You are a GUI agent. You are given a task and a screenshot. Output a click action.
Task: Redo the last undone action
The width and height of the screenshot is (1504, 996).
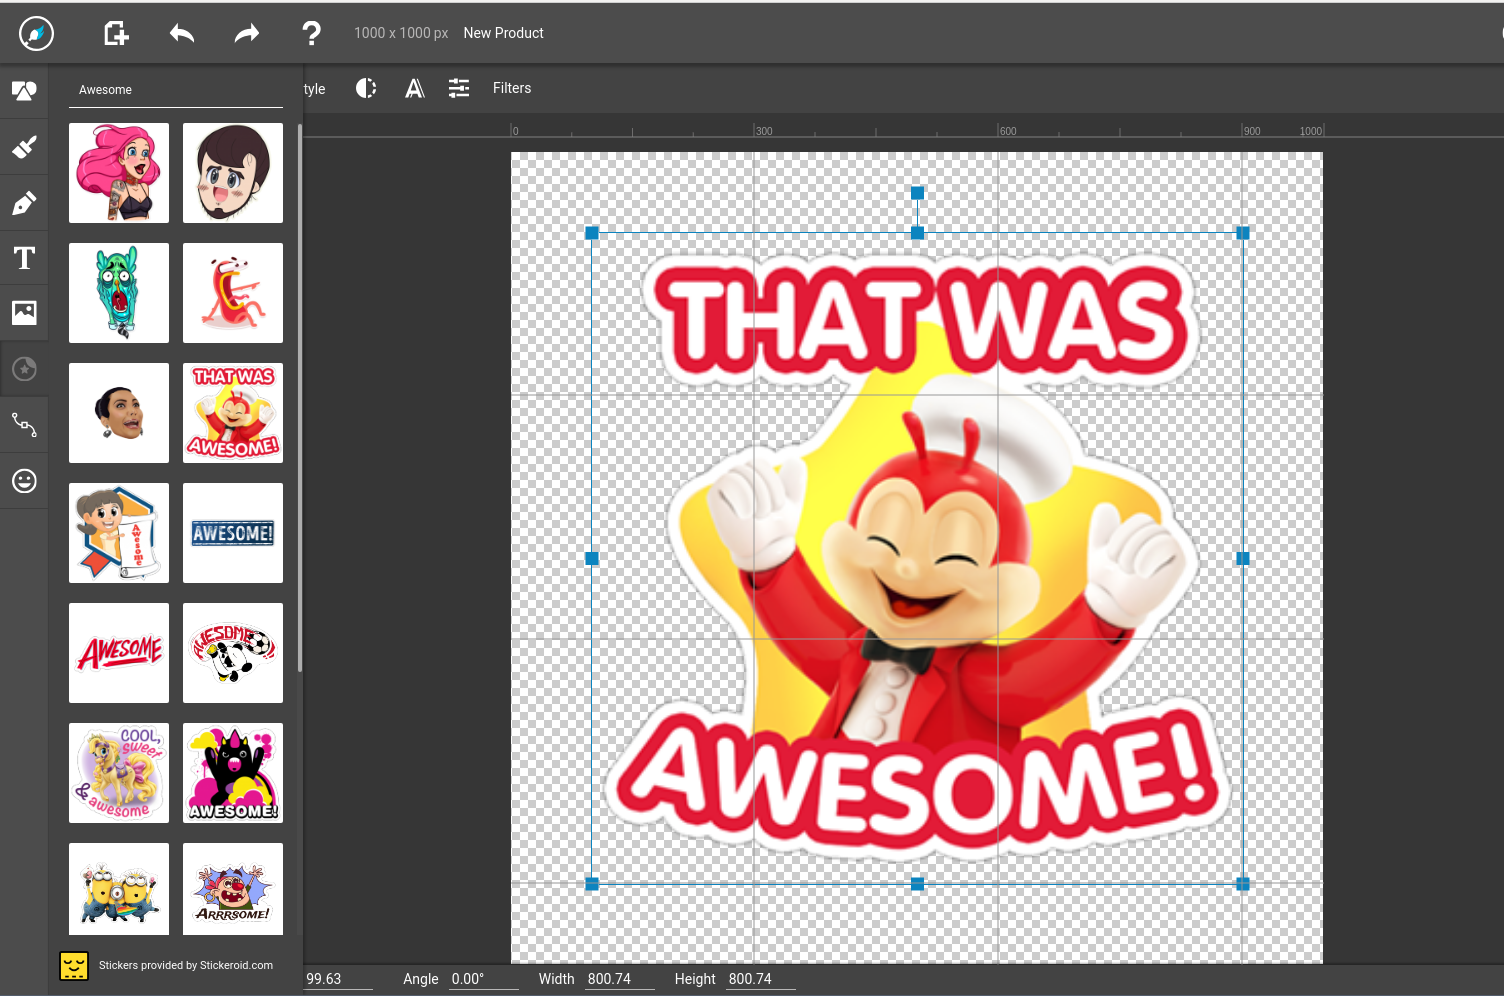247,33
